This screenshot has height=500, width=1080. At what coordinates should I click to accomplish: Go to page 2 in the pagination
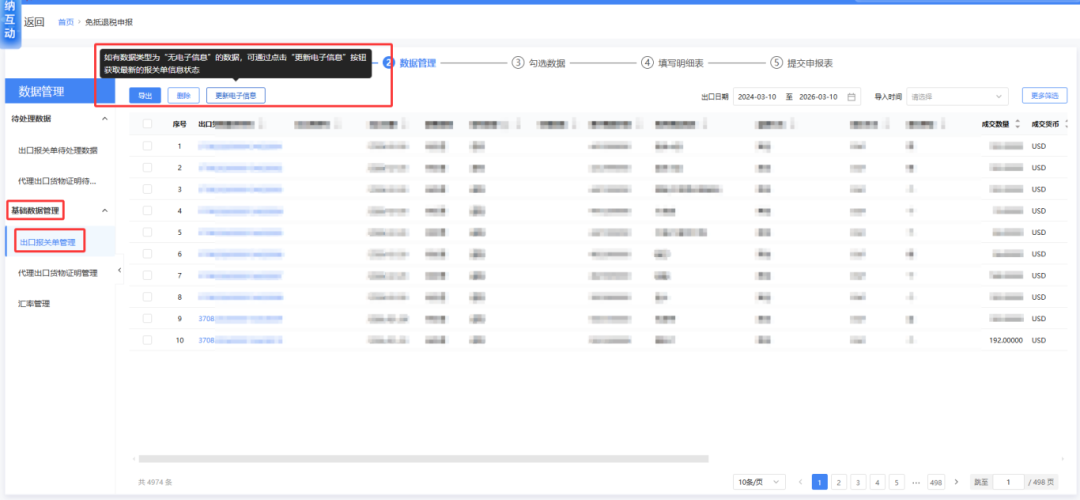[838, 482]
